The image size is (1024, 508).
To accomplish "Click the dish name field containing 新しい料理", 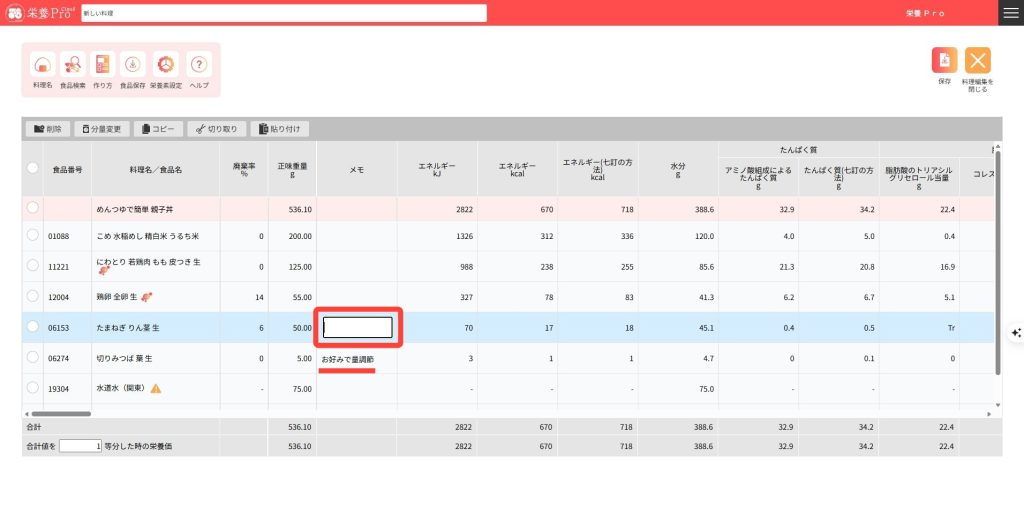I will 284,13.
